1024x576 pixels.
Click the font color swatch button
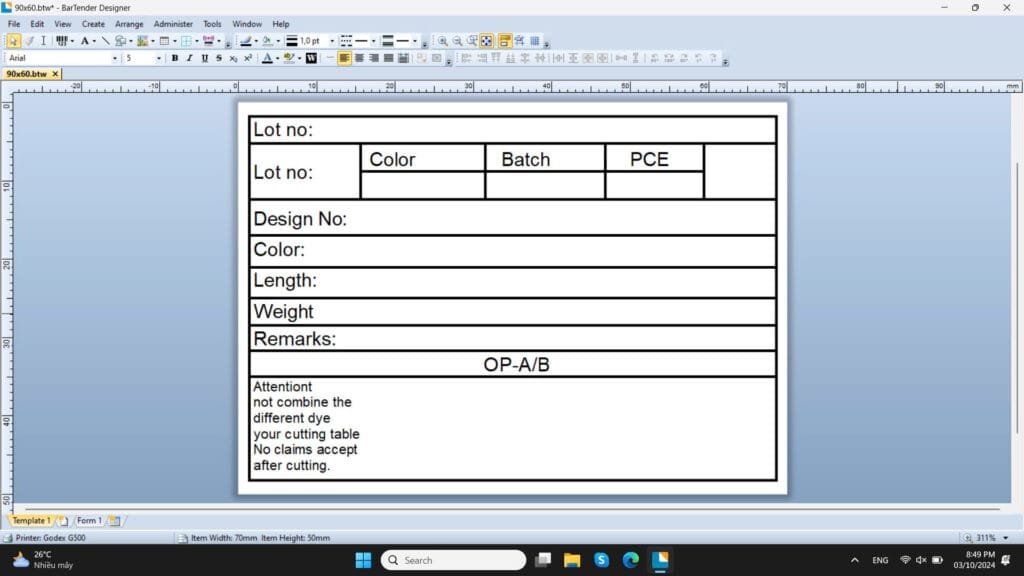[266, 58]
